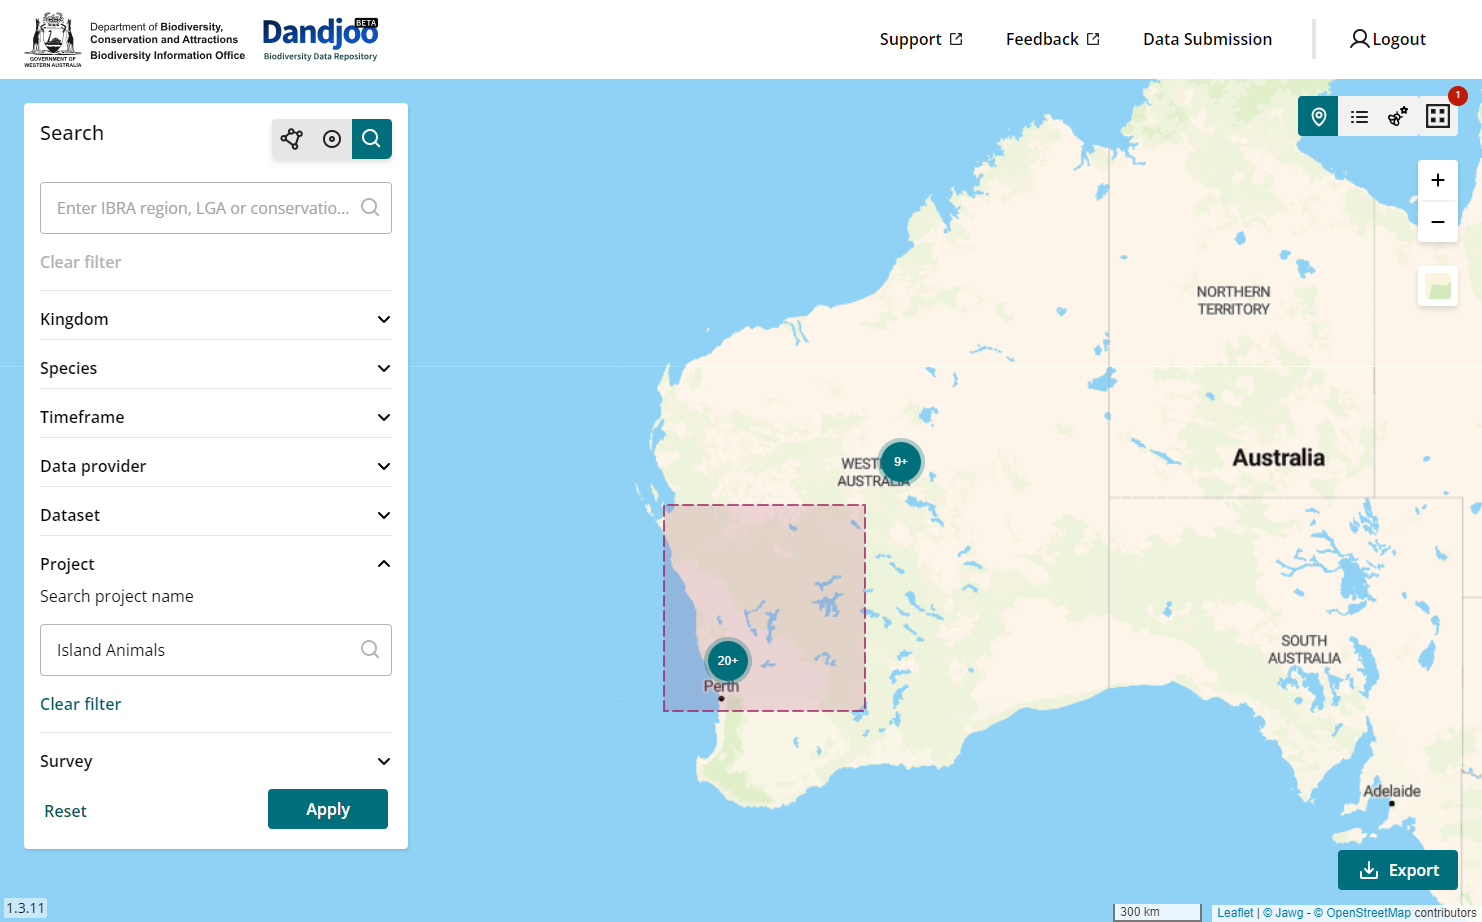Open the Support link

pyautogui.click(x=921, y=39)
